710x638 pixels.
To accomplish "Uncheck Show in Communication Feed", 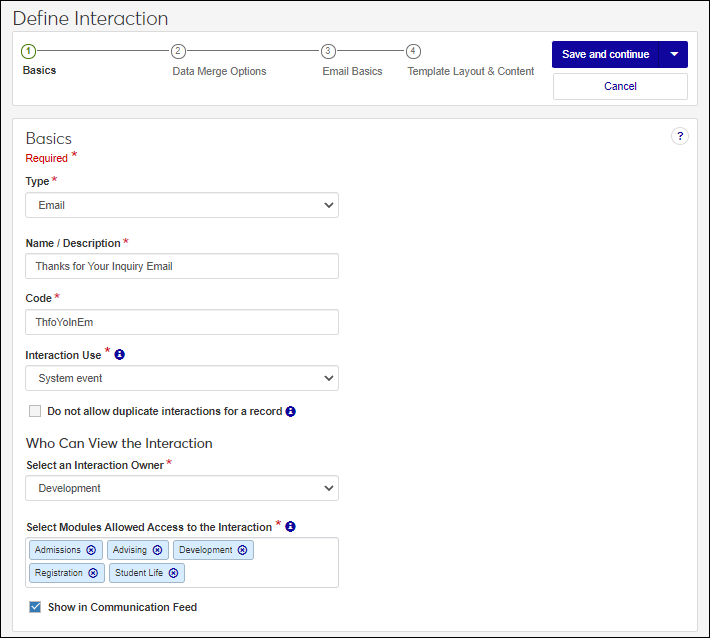I will click(x=35, y=607).
